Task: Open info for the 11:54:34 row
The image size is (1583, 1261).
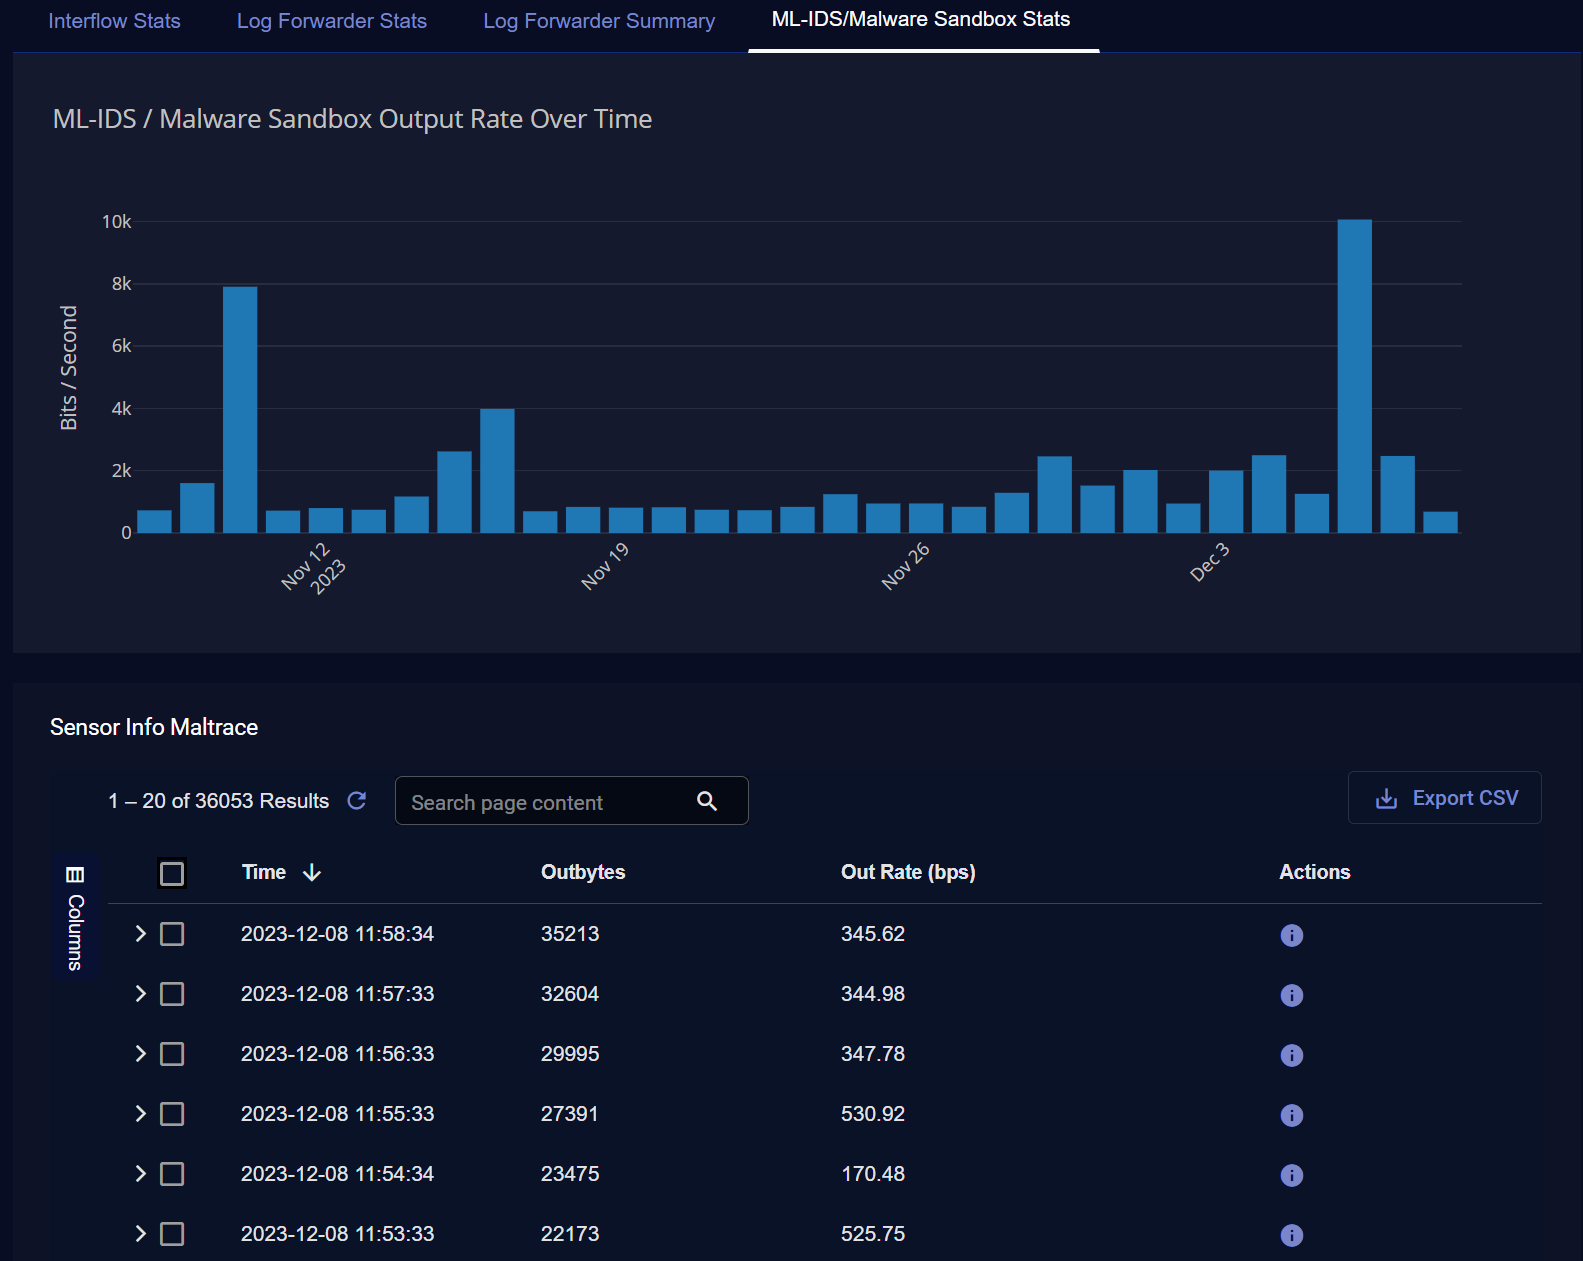Action: (1291, 1175)
